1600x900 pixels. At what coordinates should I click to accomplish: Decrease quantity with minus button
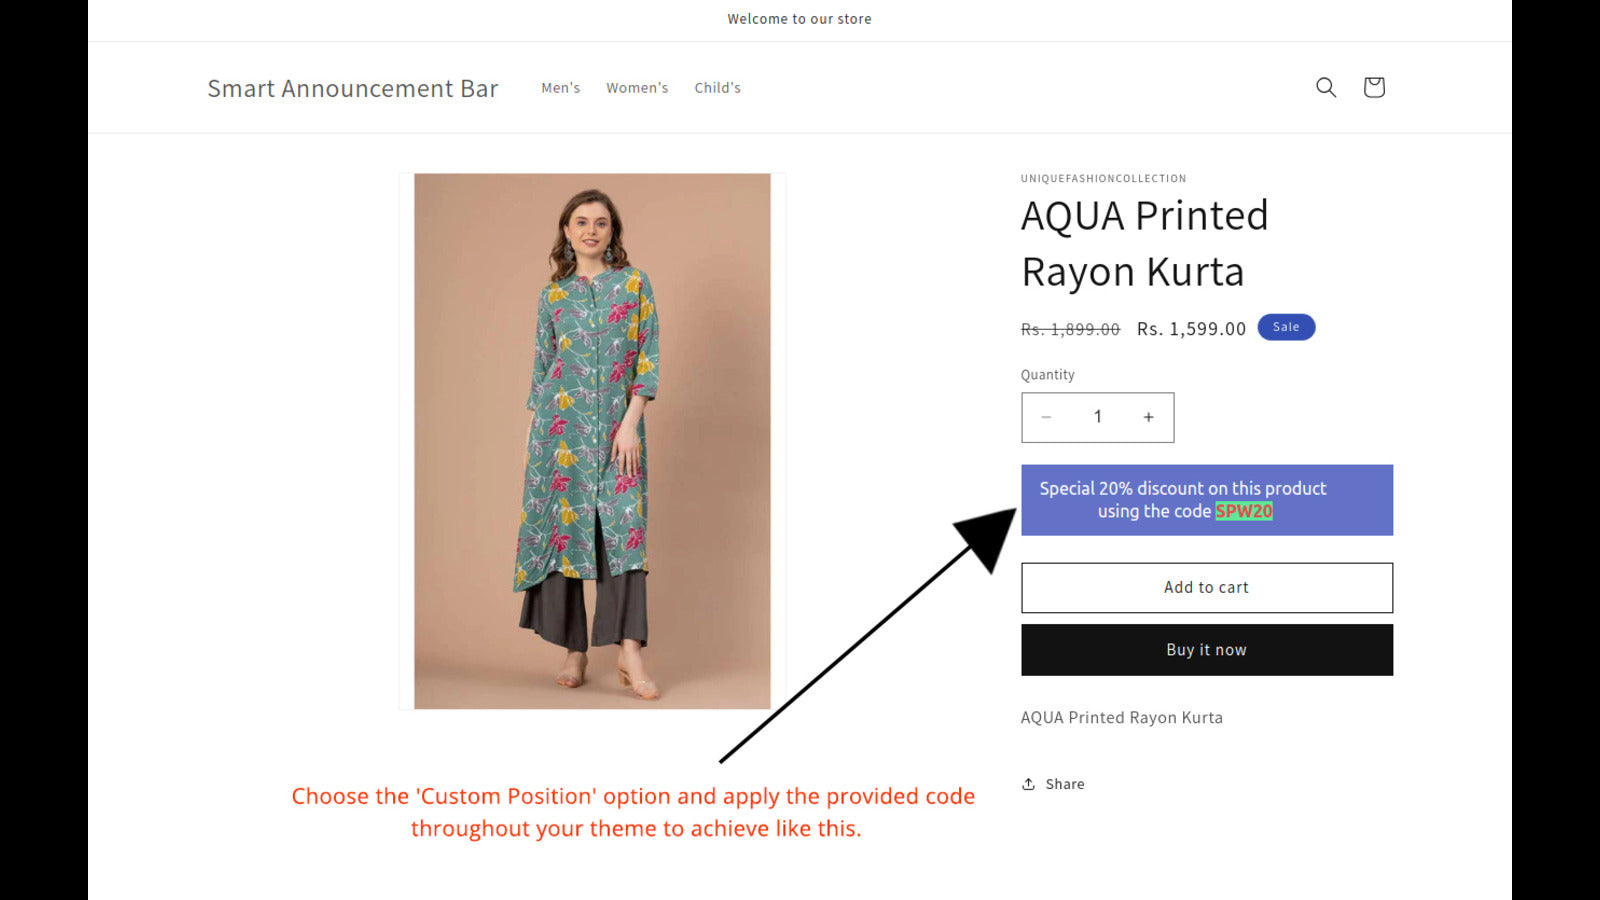pyautogui.click(x=1046, y=417)
